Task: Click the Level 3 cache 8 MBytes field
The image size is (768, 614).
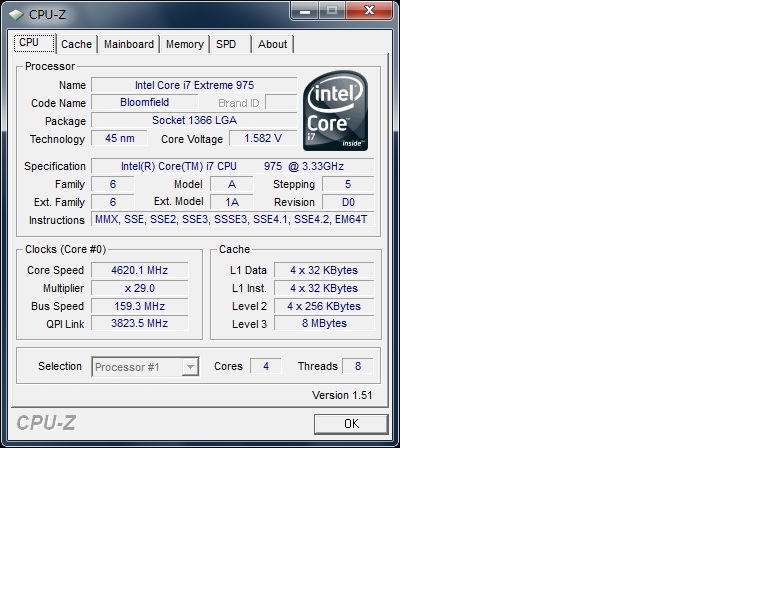Action: click(x=324, y=323)
